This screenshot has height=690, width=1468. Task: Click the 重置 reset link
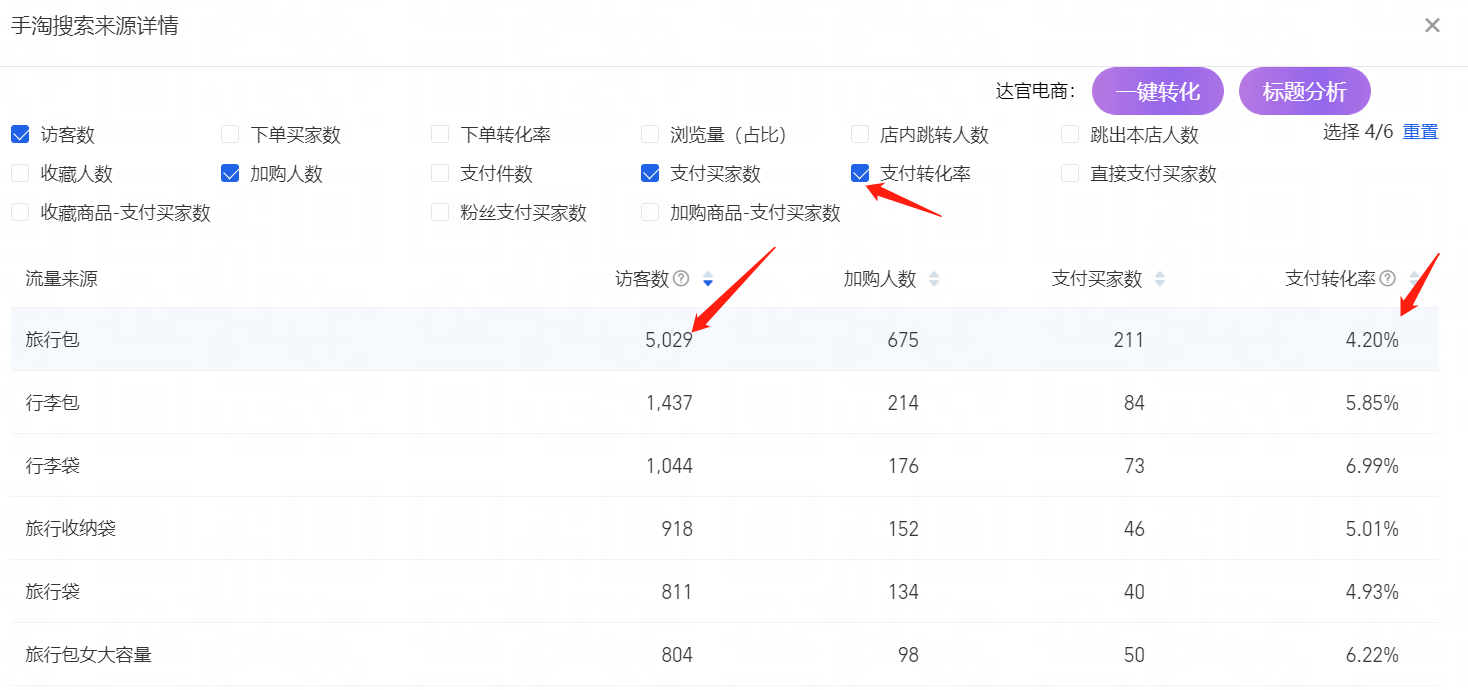(x=1420, y=132)
